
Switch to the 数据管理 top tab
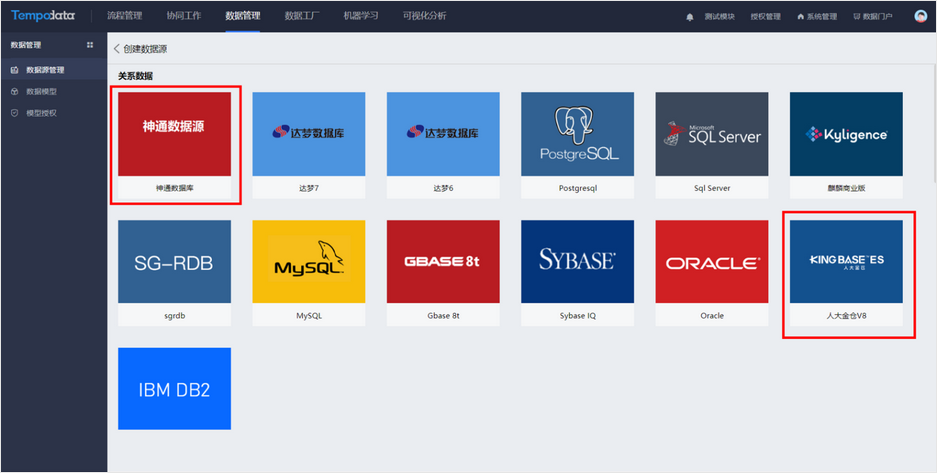point(243,16)
